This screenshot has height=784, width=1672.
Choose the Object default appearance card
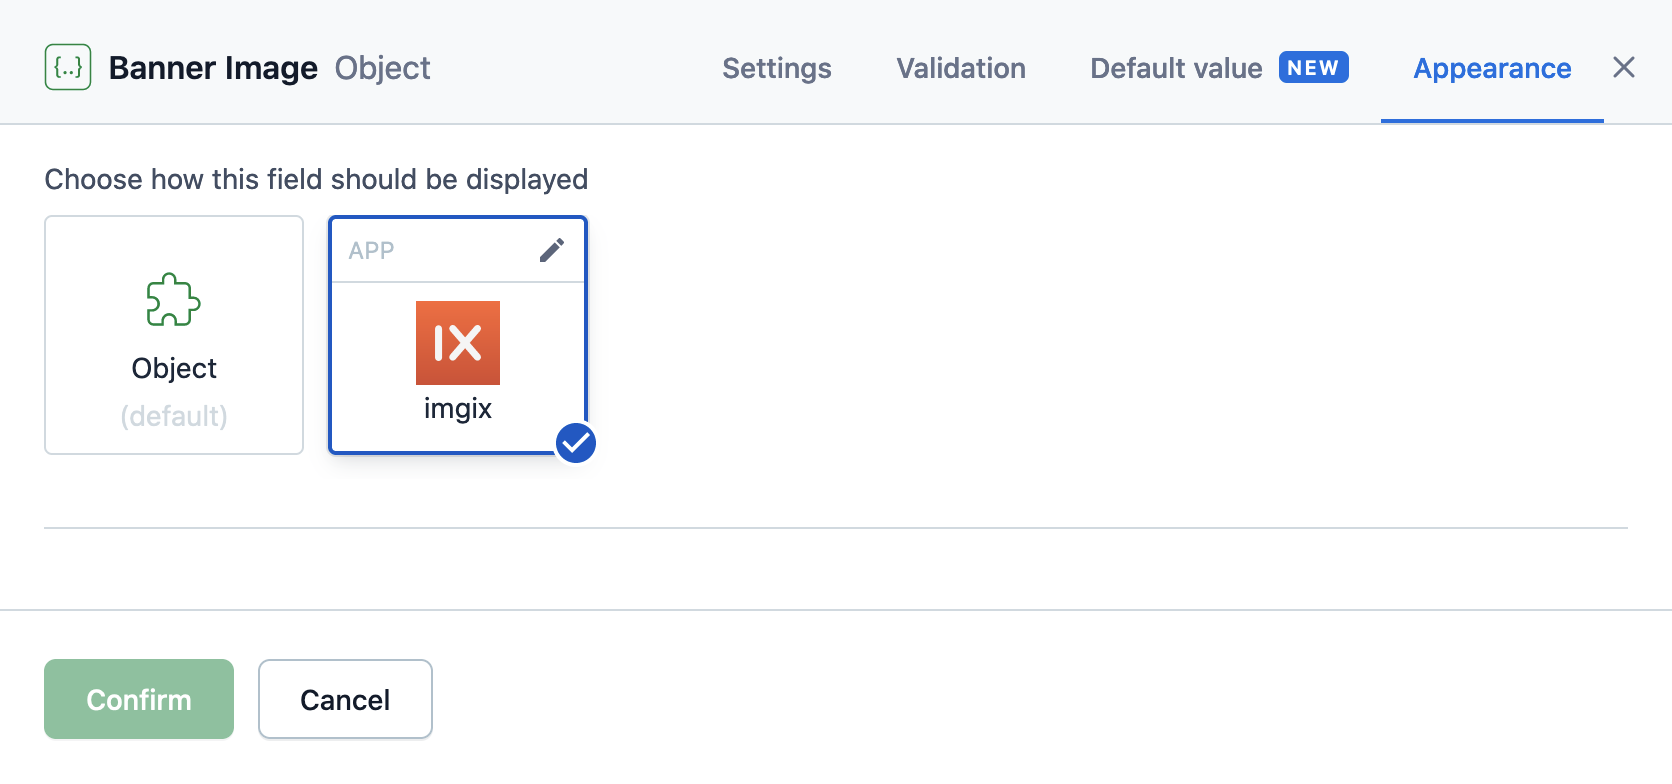[174, 335]
